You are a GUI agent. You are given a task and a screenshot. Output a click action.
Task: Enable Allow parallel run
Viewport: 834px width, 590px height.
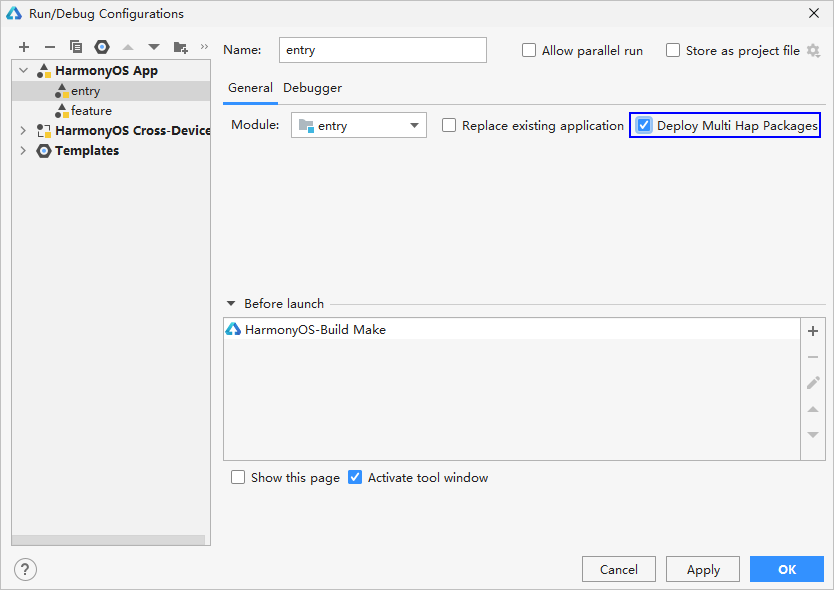click(529, 50)
